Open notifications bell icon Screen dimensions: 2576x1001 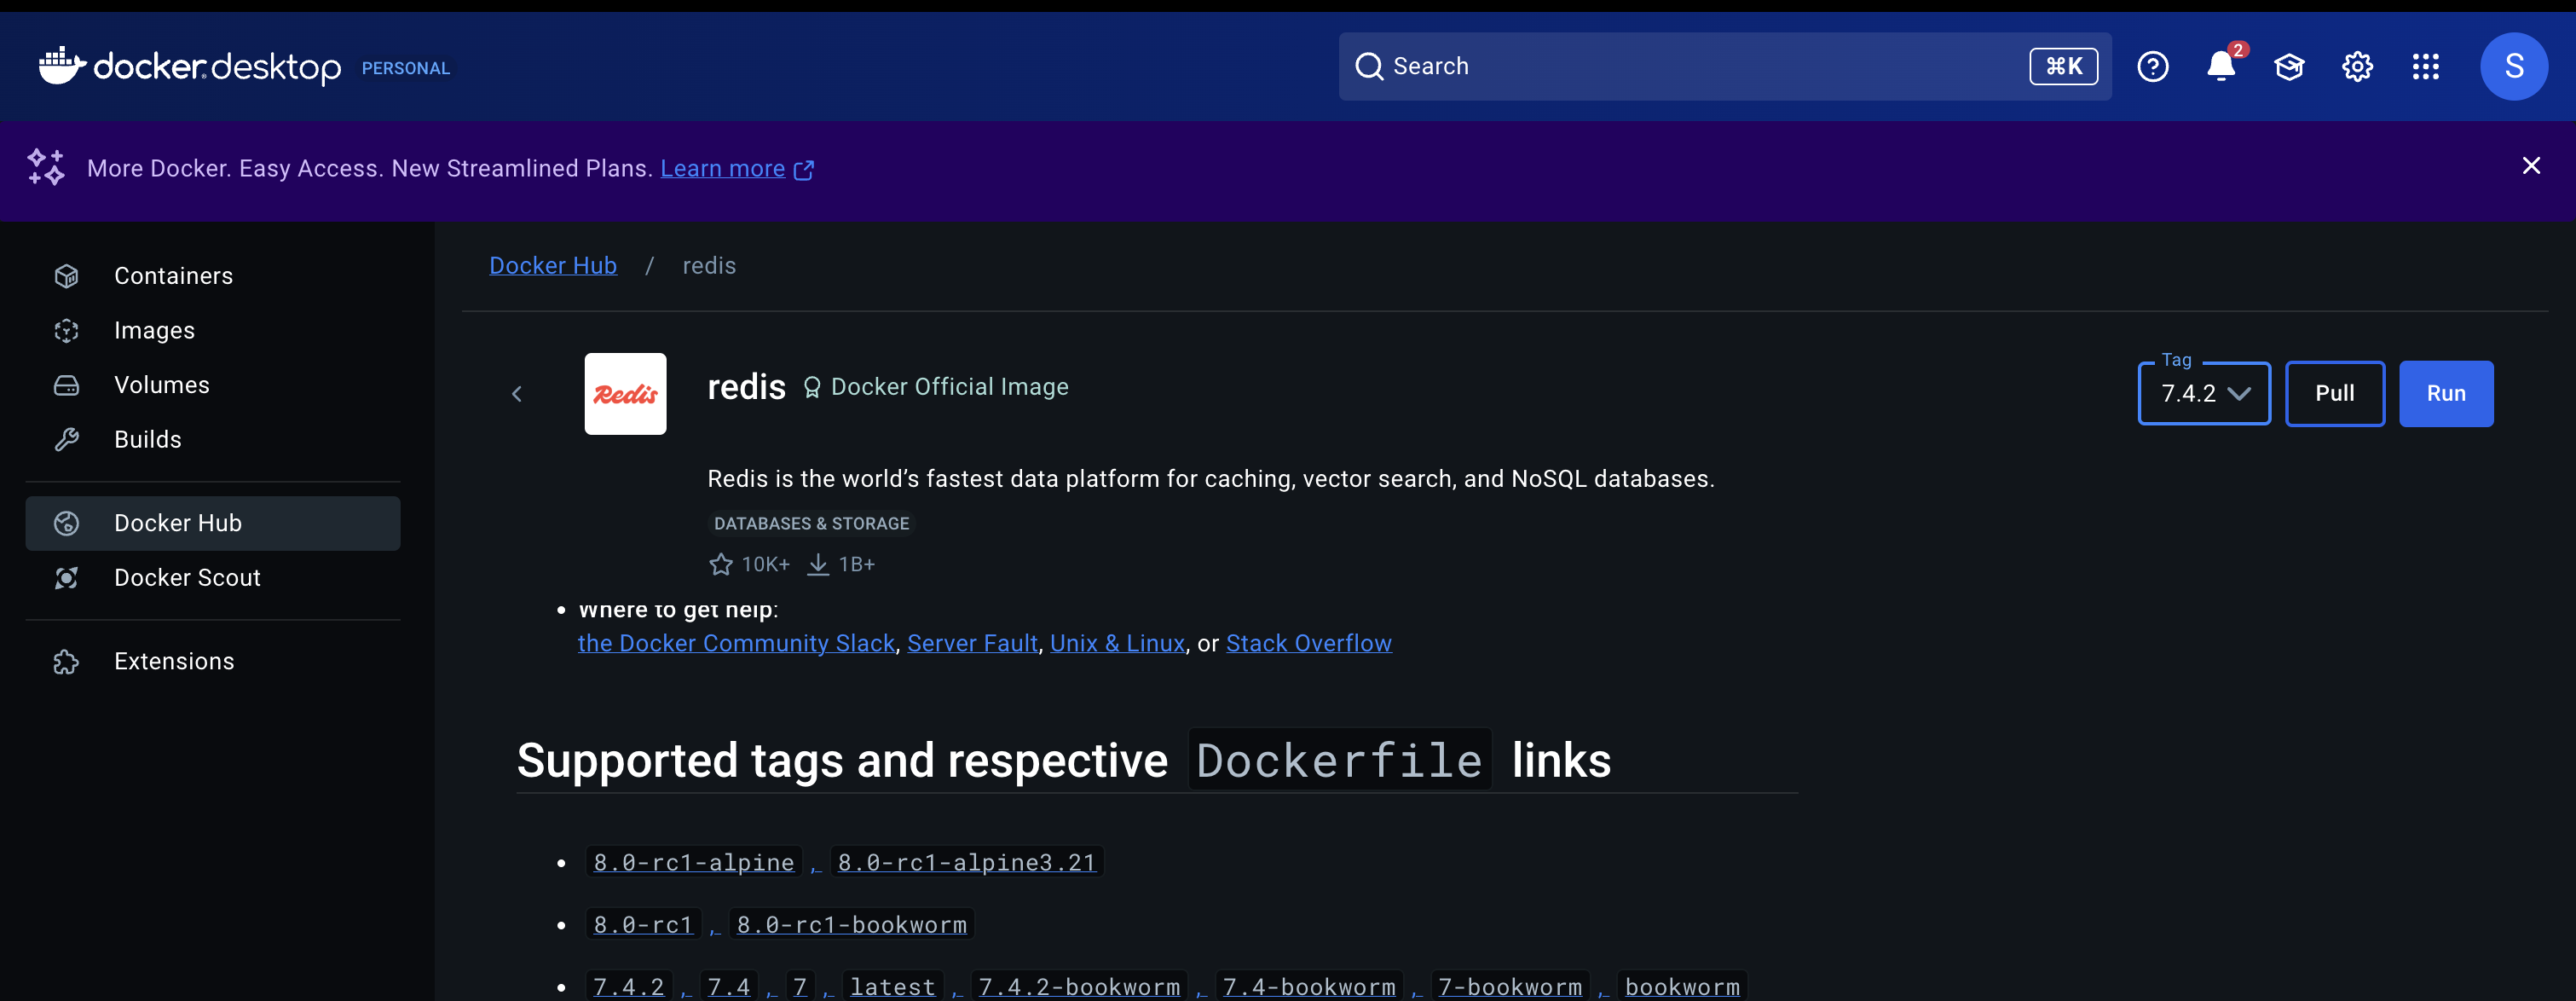tap(2220, 67)
